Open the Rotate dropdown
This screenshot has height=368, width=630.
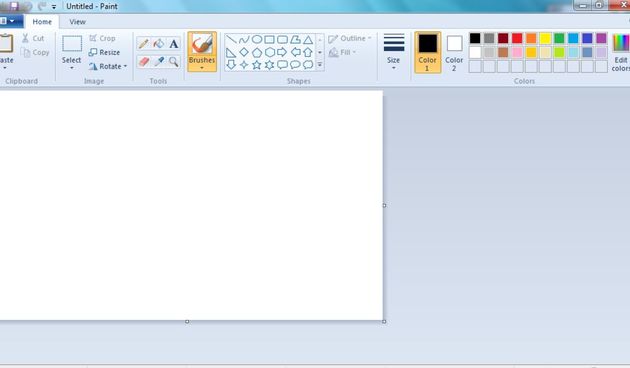click(x=108, y=66)
